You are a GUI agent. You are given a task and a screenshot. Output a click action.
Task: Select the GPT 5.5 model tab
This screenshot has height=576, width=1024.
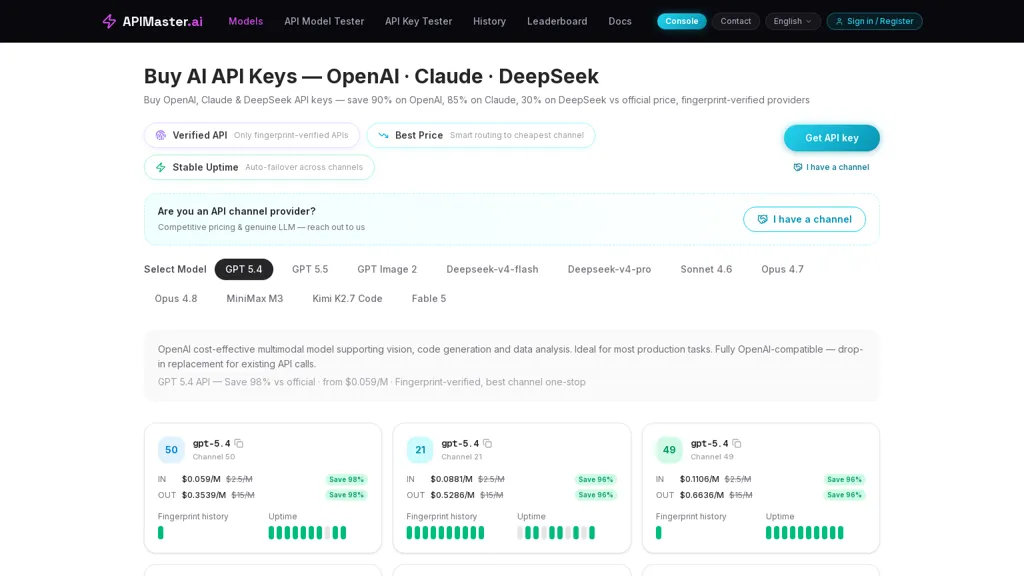pyautogui.click(x=310, y=269)
